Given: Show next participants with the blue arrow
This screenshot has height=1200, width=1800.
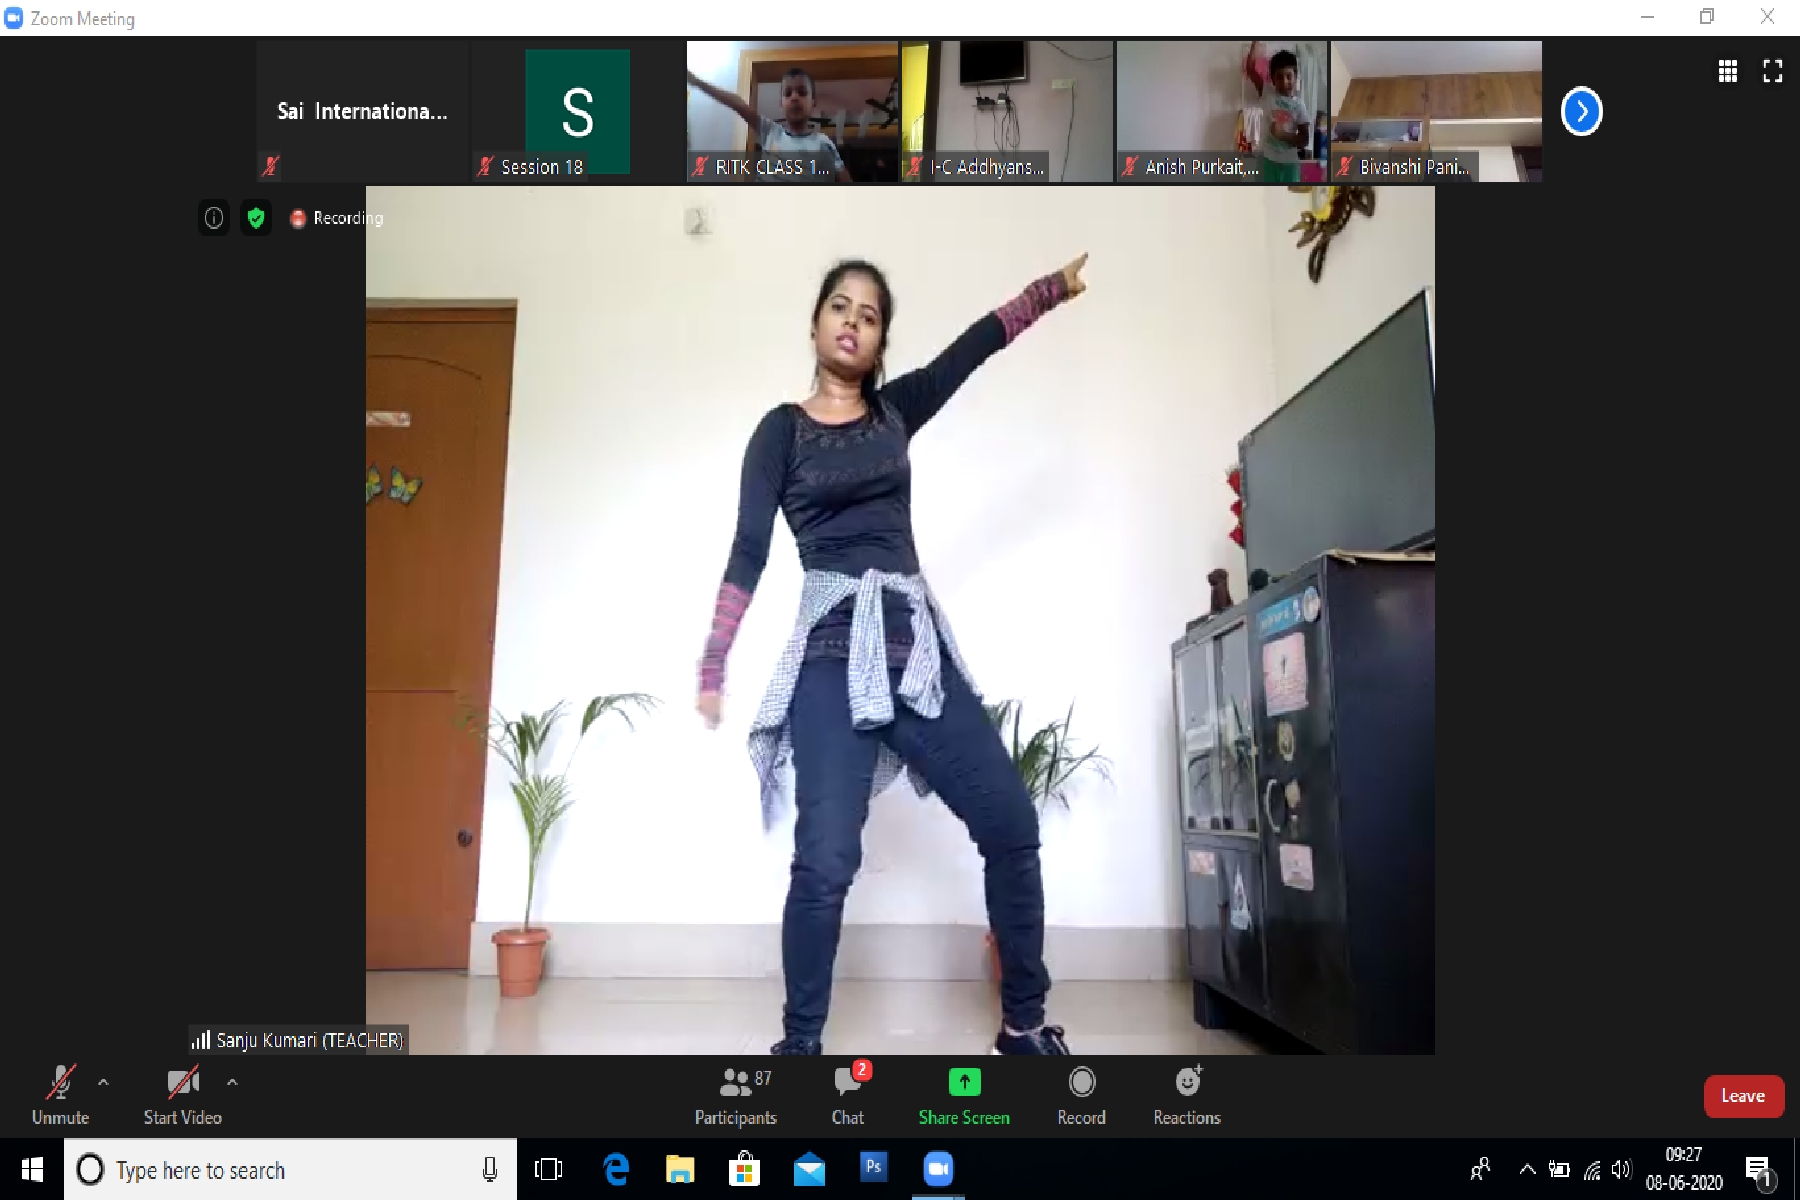Looking at the screenshot, I should (1581, 111).
